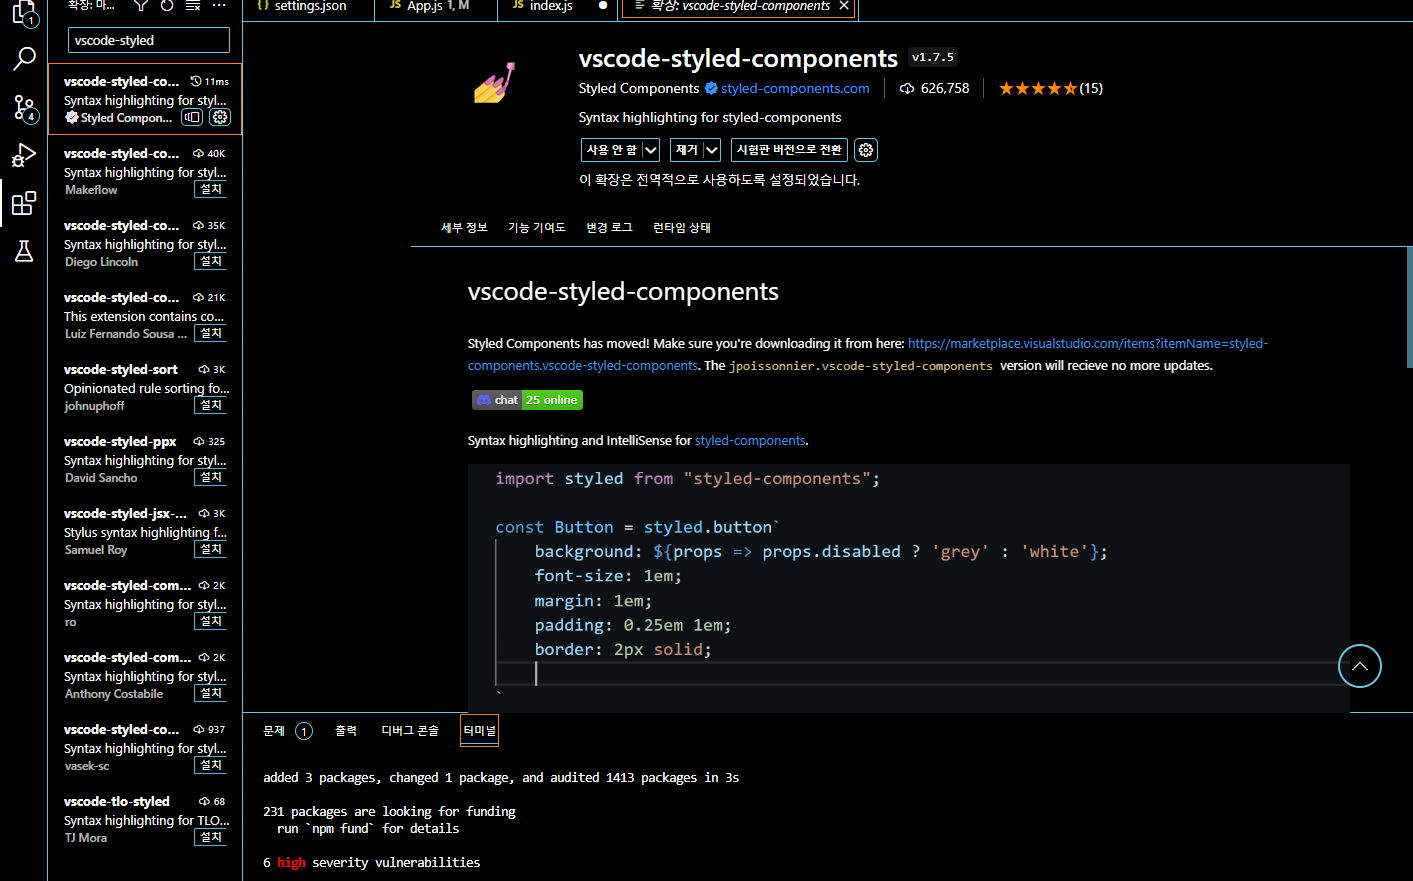Switch to the 출력 output panel tab
The width and height of the screenshot is (1413, 881).
[x=346, y=731]
